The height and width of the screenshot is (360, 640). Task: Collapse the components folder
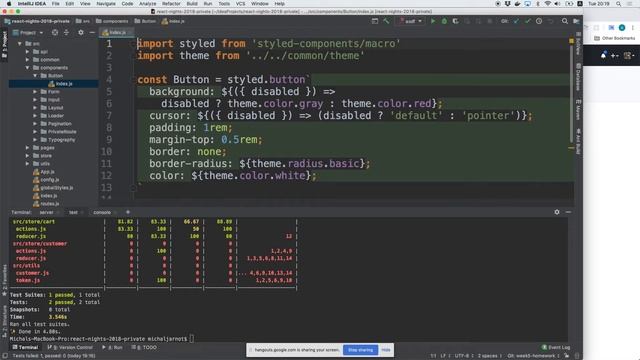[27, 67]
